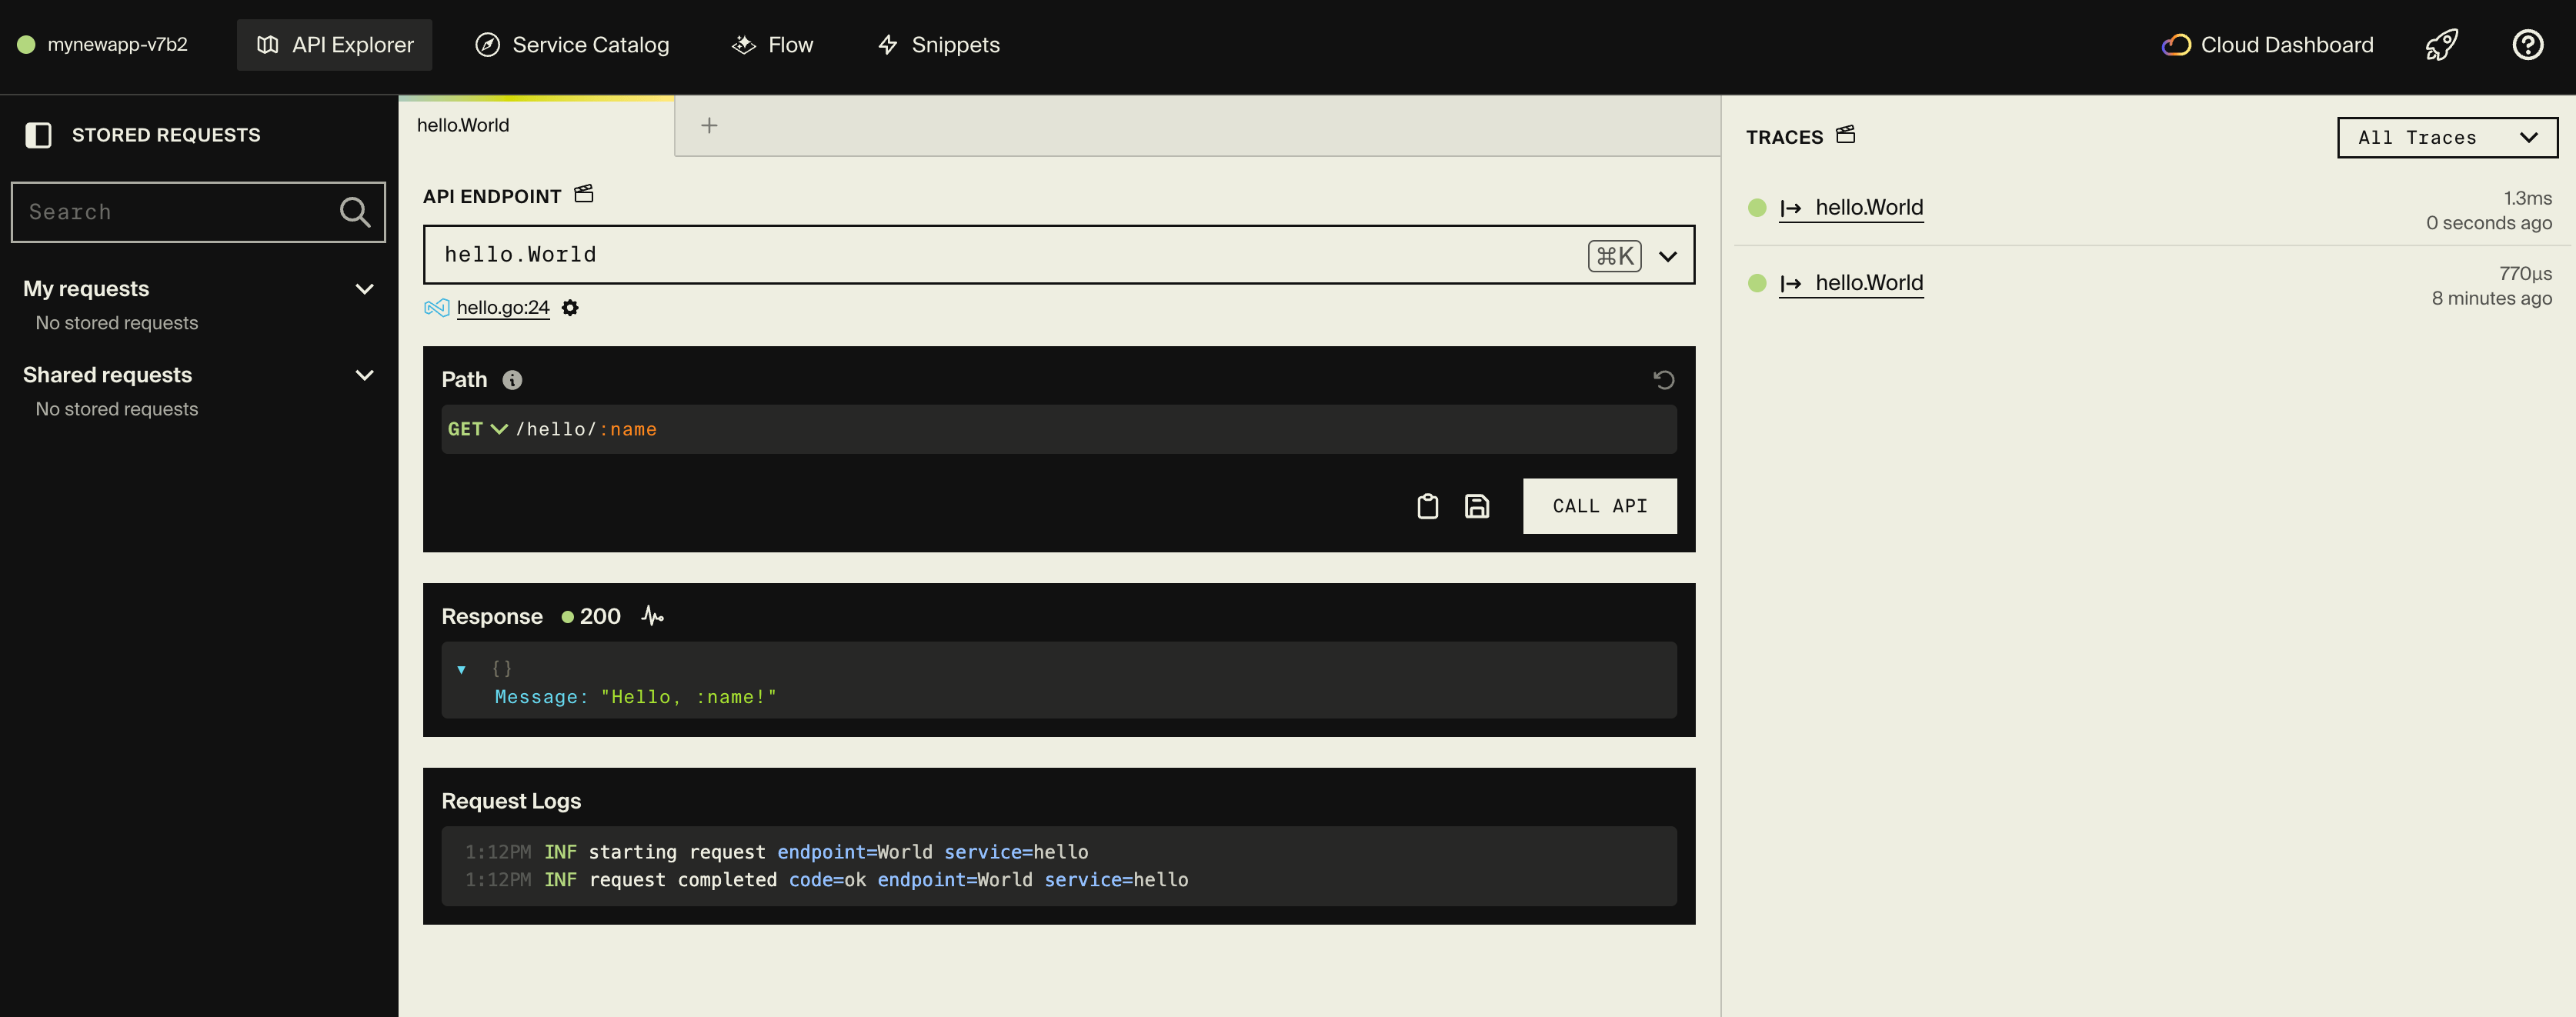View response trace via pulse icon
This screenshot has width=2576, height=1017.
(x=653, y=616)
